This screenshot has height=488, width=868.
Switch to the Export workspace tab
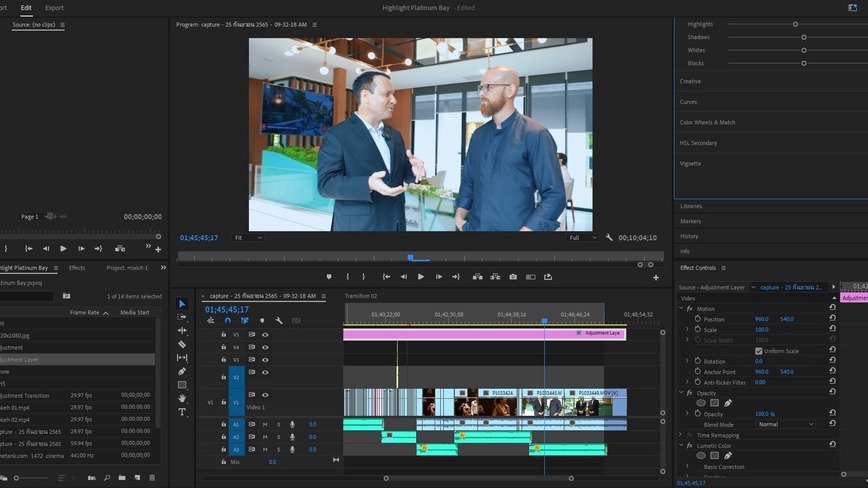tap(54, 8)
